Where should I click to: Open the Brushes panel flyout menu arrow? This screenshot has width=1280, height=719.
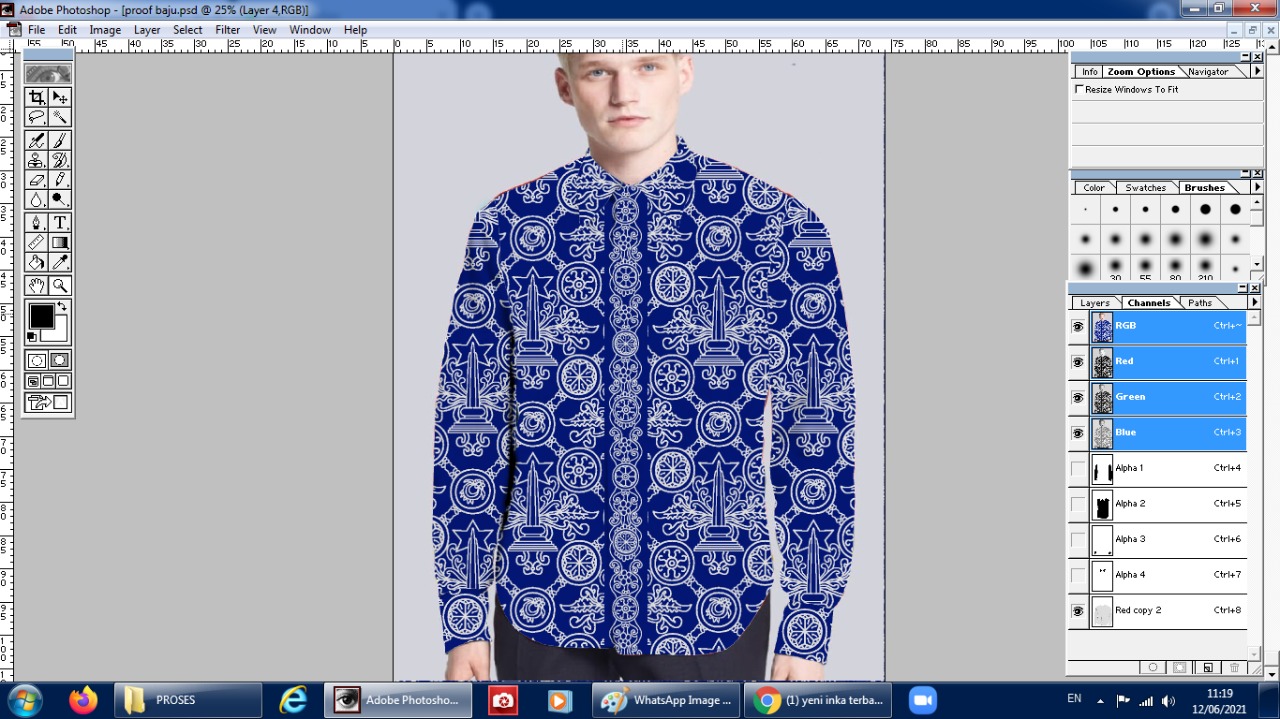(x=1257, y=187)
